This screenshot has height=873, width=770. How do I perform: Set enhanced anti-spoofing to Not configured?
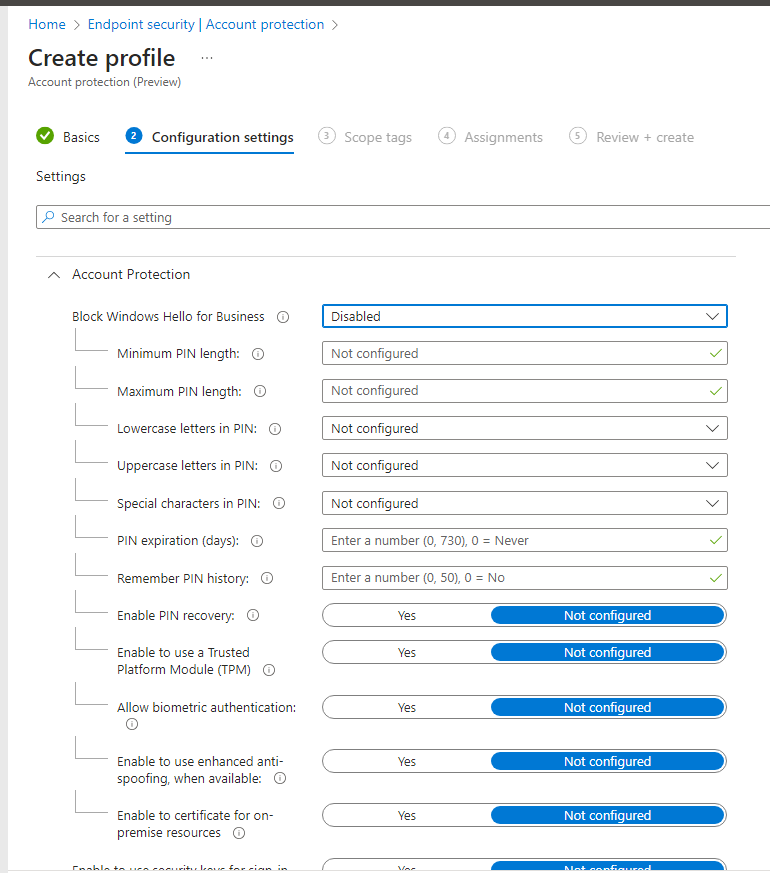[607, 761]
